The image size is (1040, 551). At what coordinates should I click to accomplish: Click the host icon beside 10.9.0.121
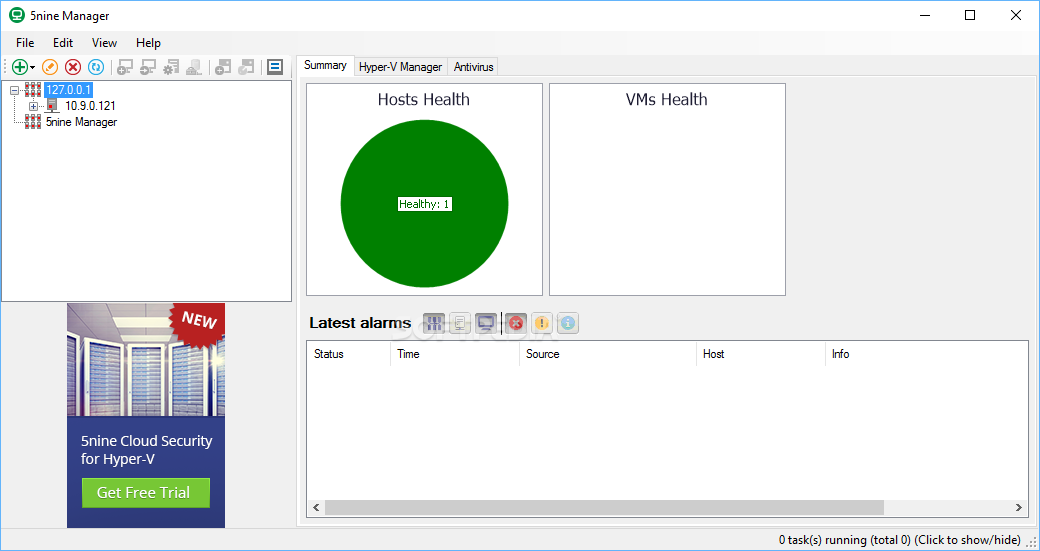pyautogui.click(x=52, y=105)
